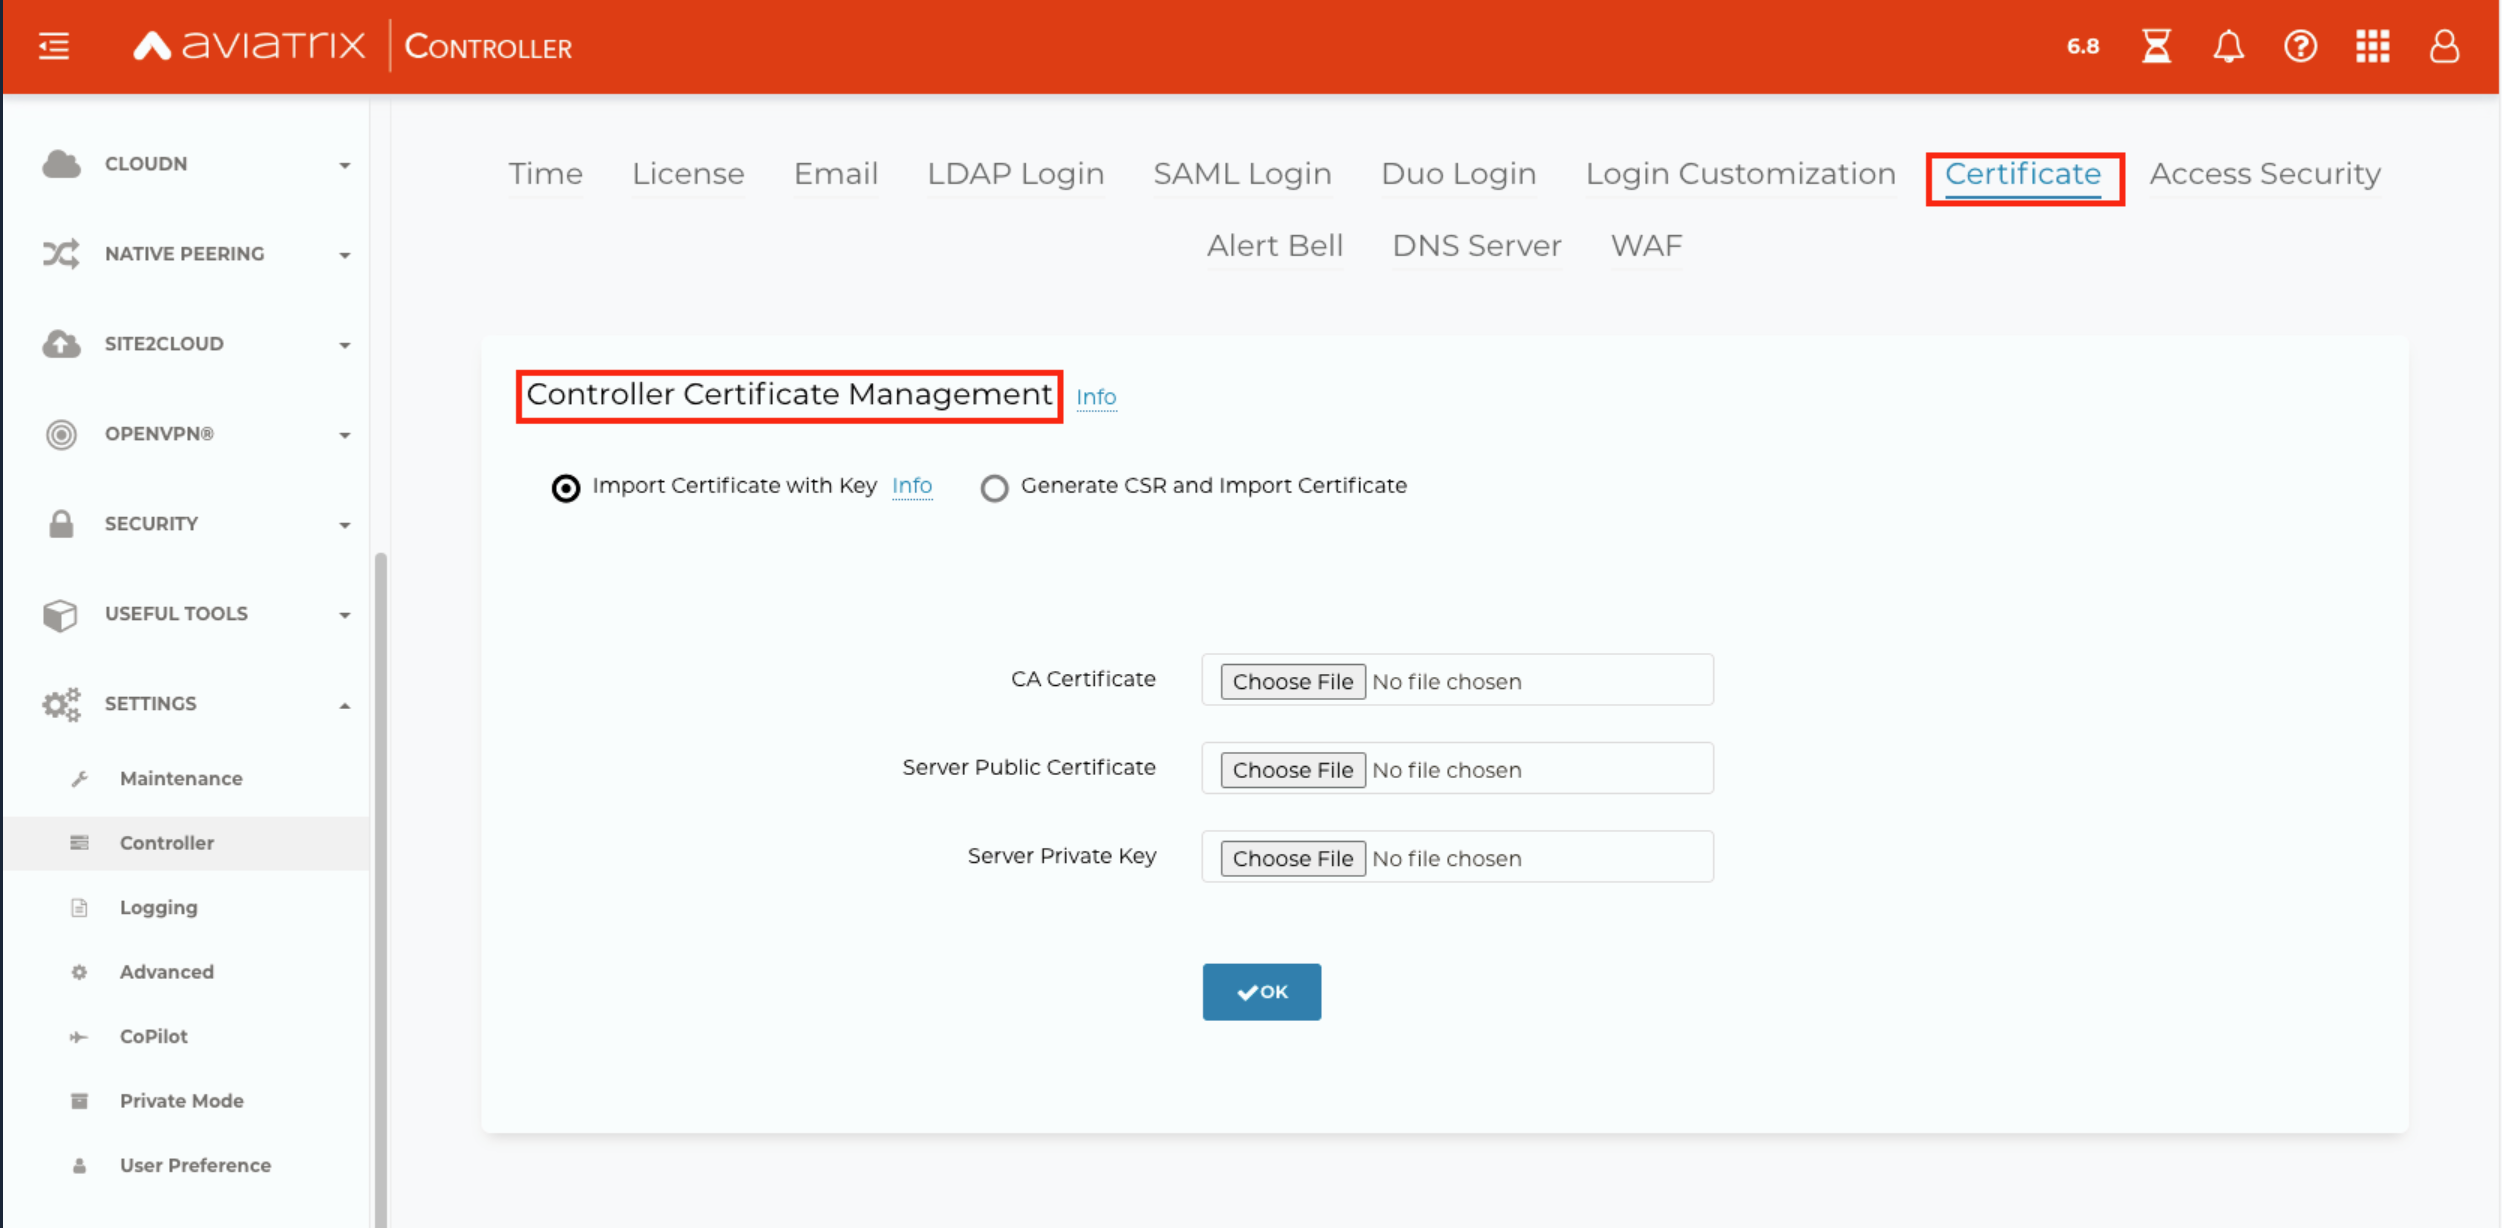Open the help question mark icon
This screenshot has height=1228, width=2502.
point(2300,46)
